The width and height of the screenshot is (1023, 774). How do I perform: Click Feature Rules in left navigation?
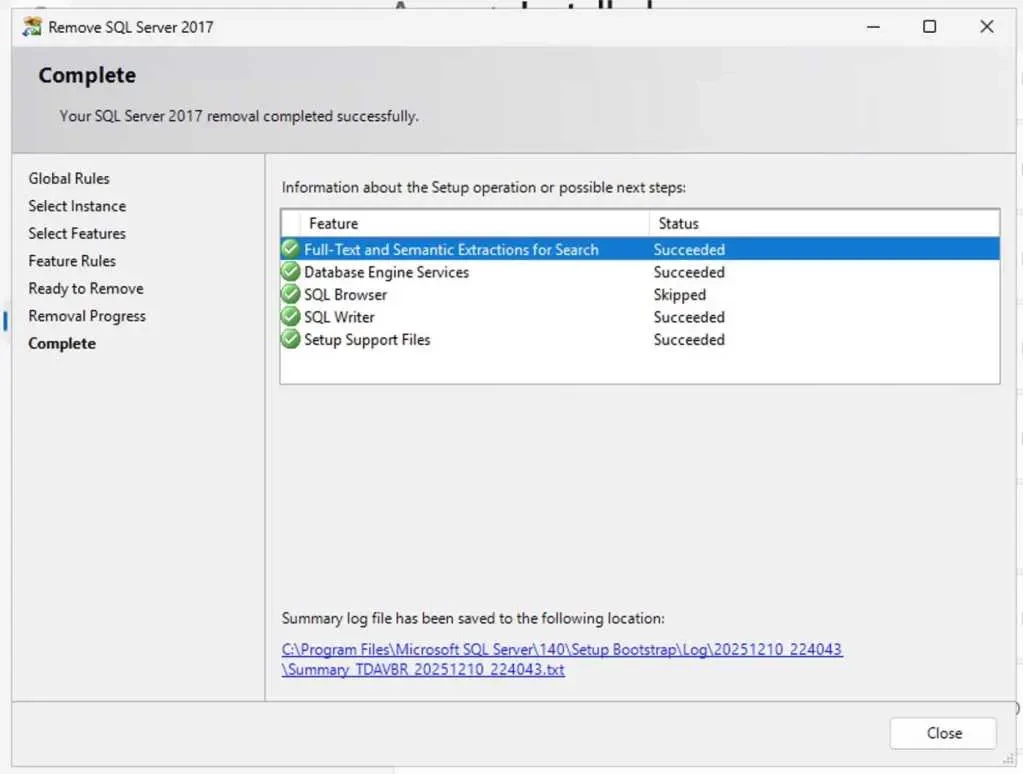[72, 261]
